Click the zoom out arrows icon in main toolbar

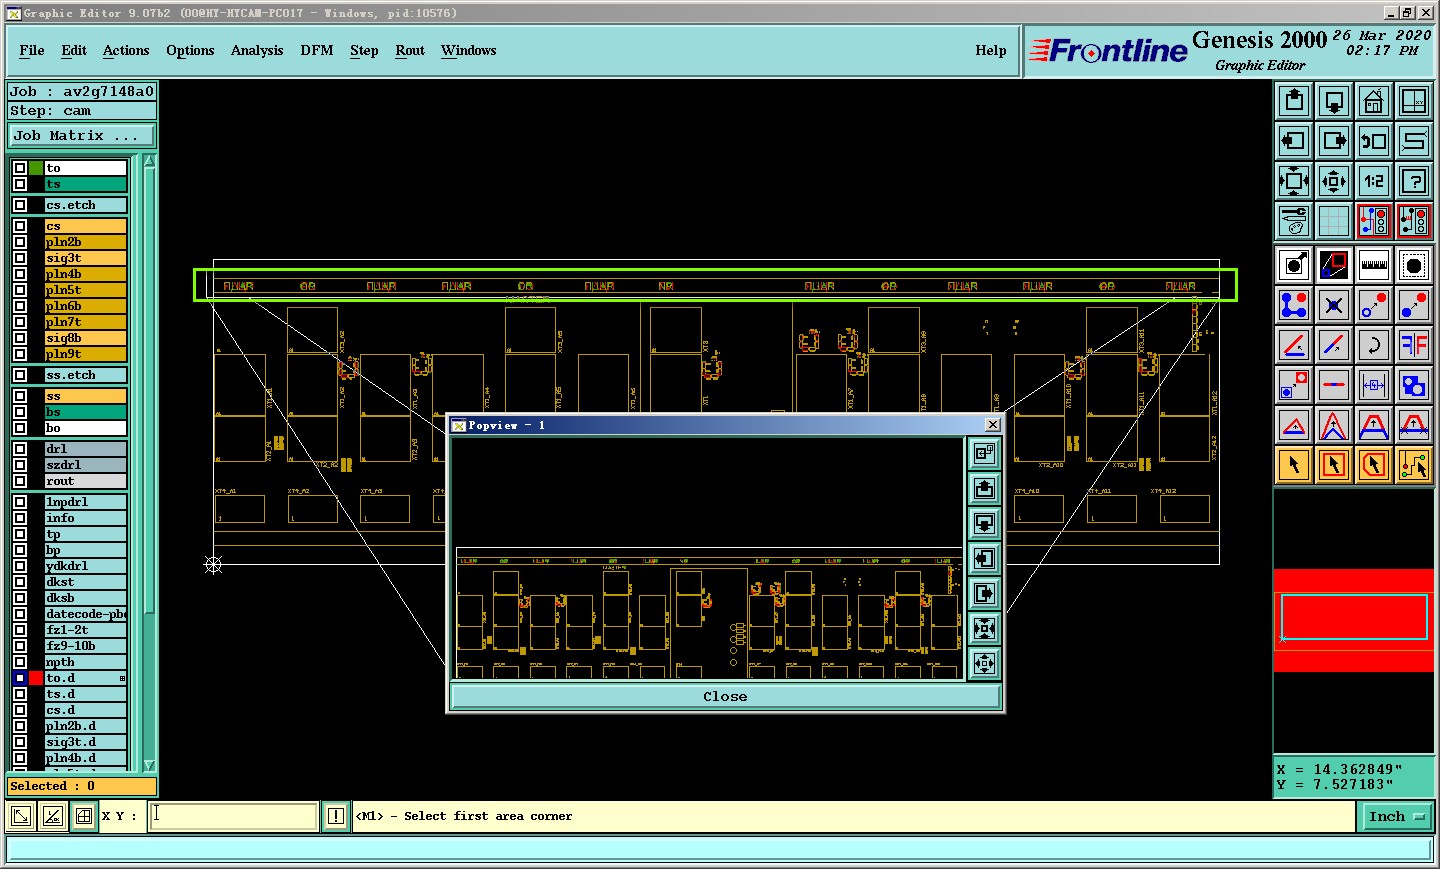point(1334,180)
